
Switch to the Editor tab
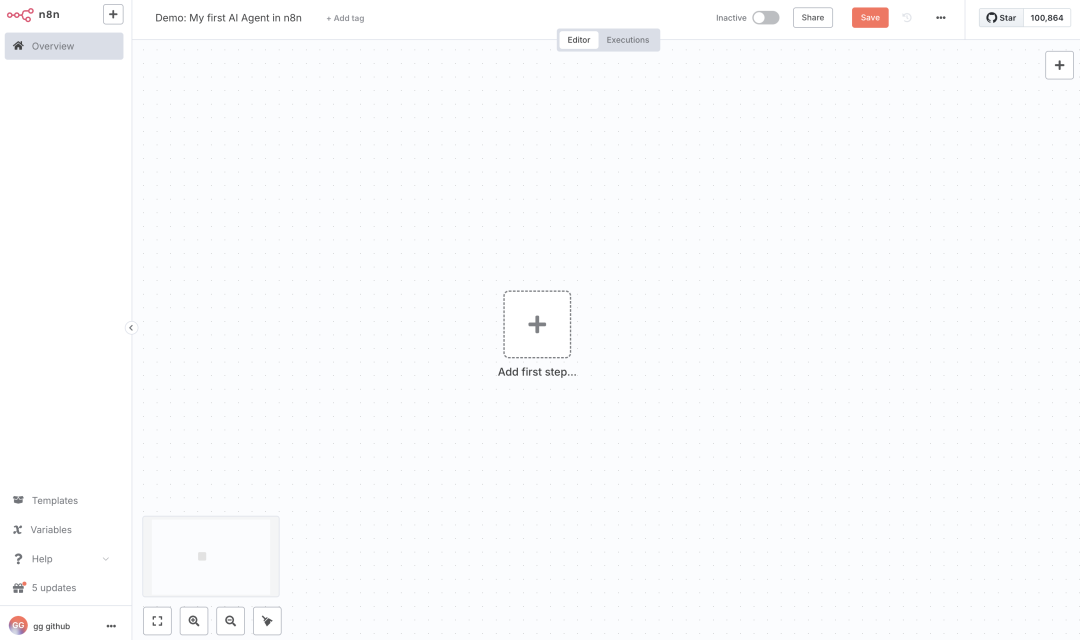pos(579,40)
